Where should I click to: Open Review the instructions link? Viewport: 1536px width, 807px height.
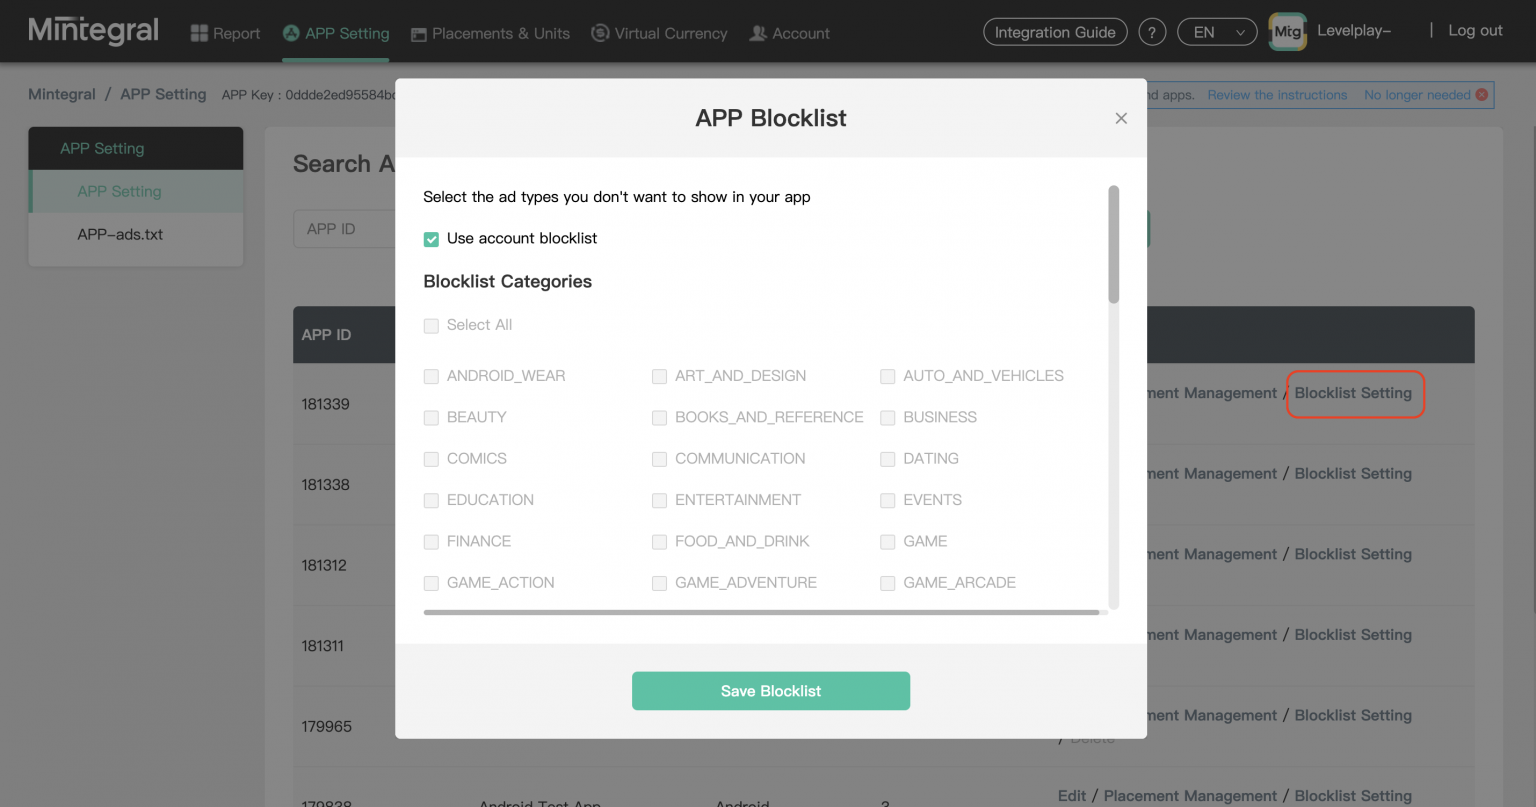pyautogui.click(x=1277, y=94)
